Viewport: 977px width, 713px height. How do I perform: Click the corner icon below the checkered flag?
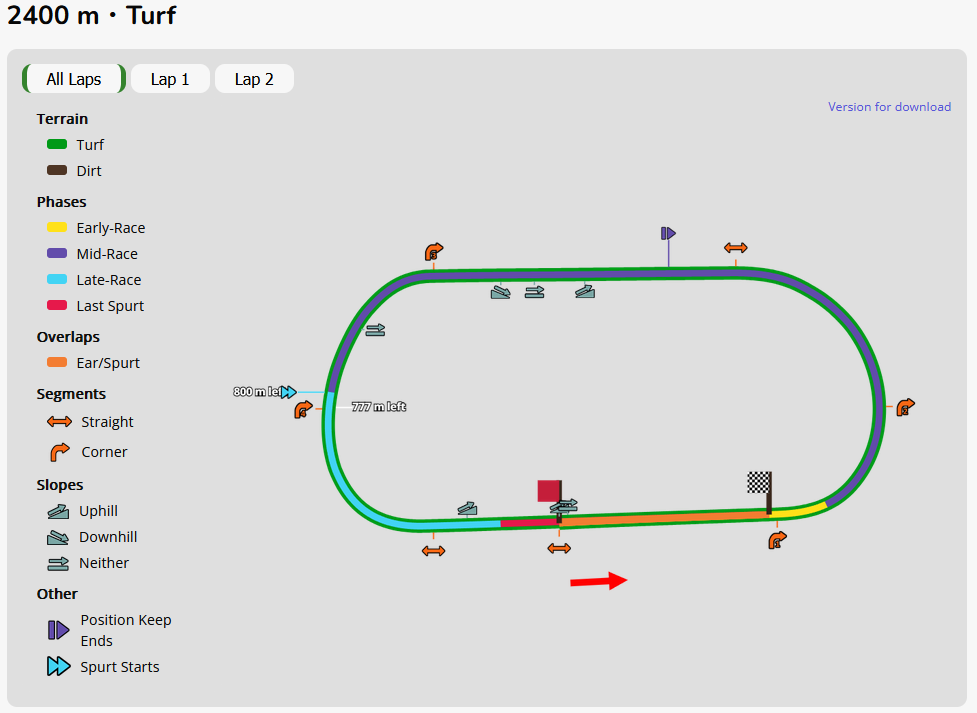pyautogui.click(x=777, y=540)
